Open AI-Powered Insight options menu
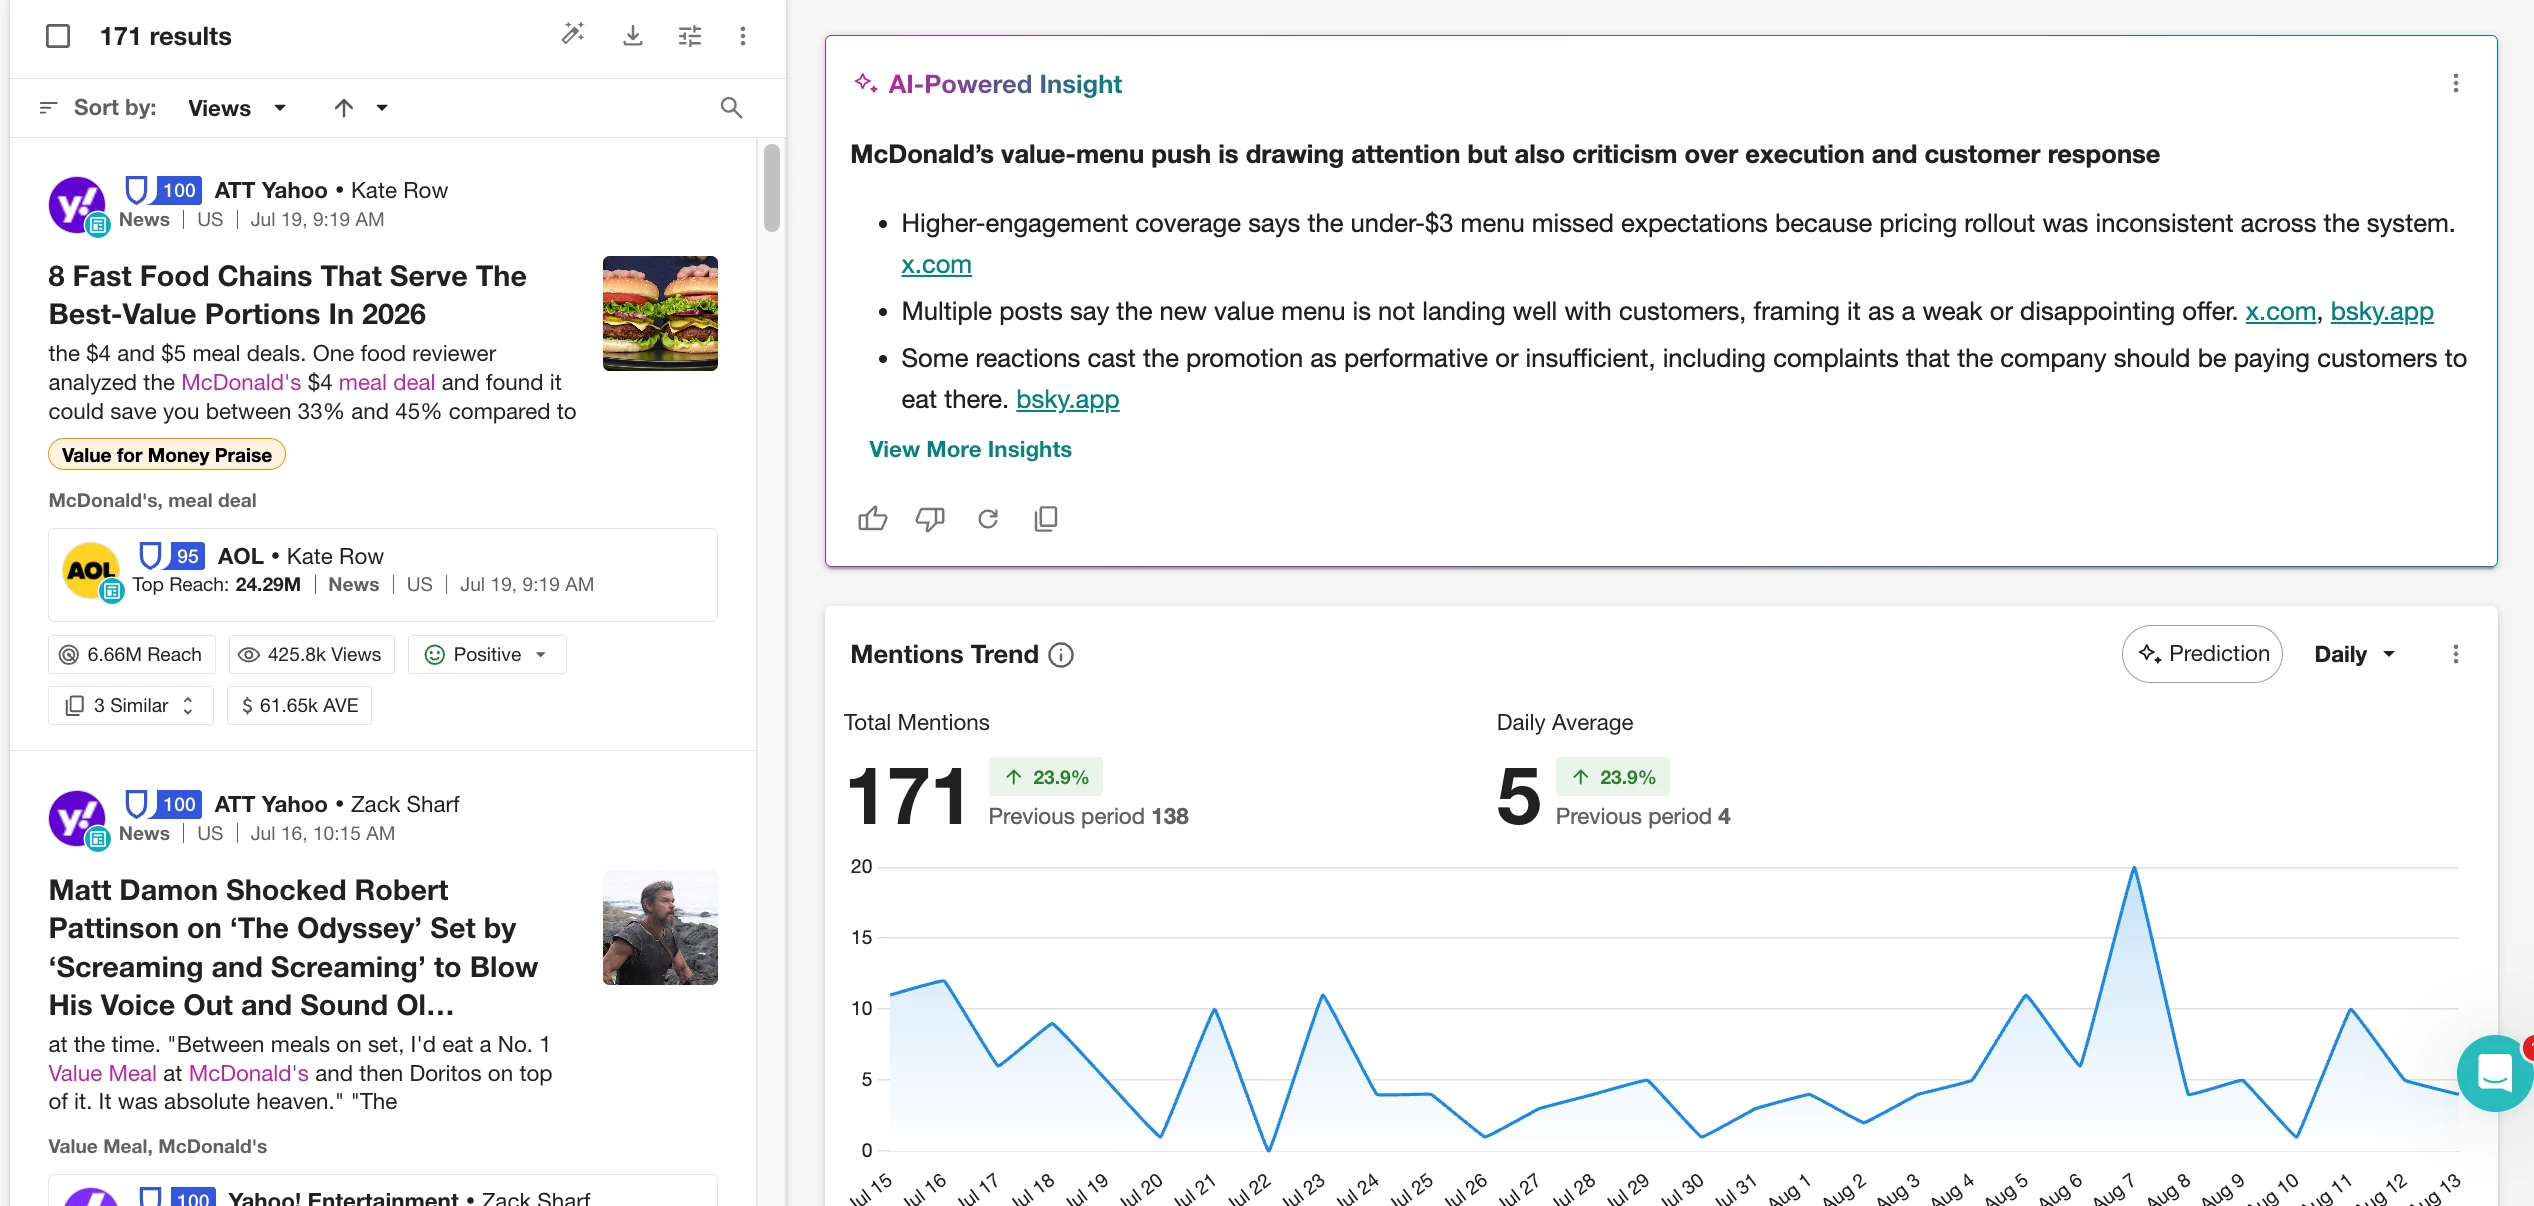Screen dimensions: 2534x1206 2455,84
